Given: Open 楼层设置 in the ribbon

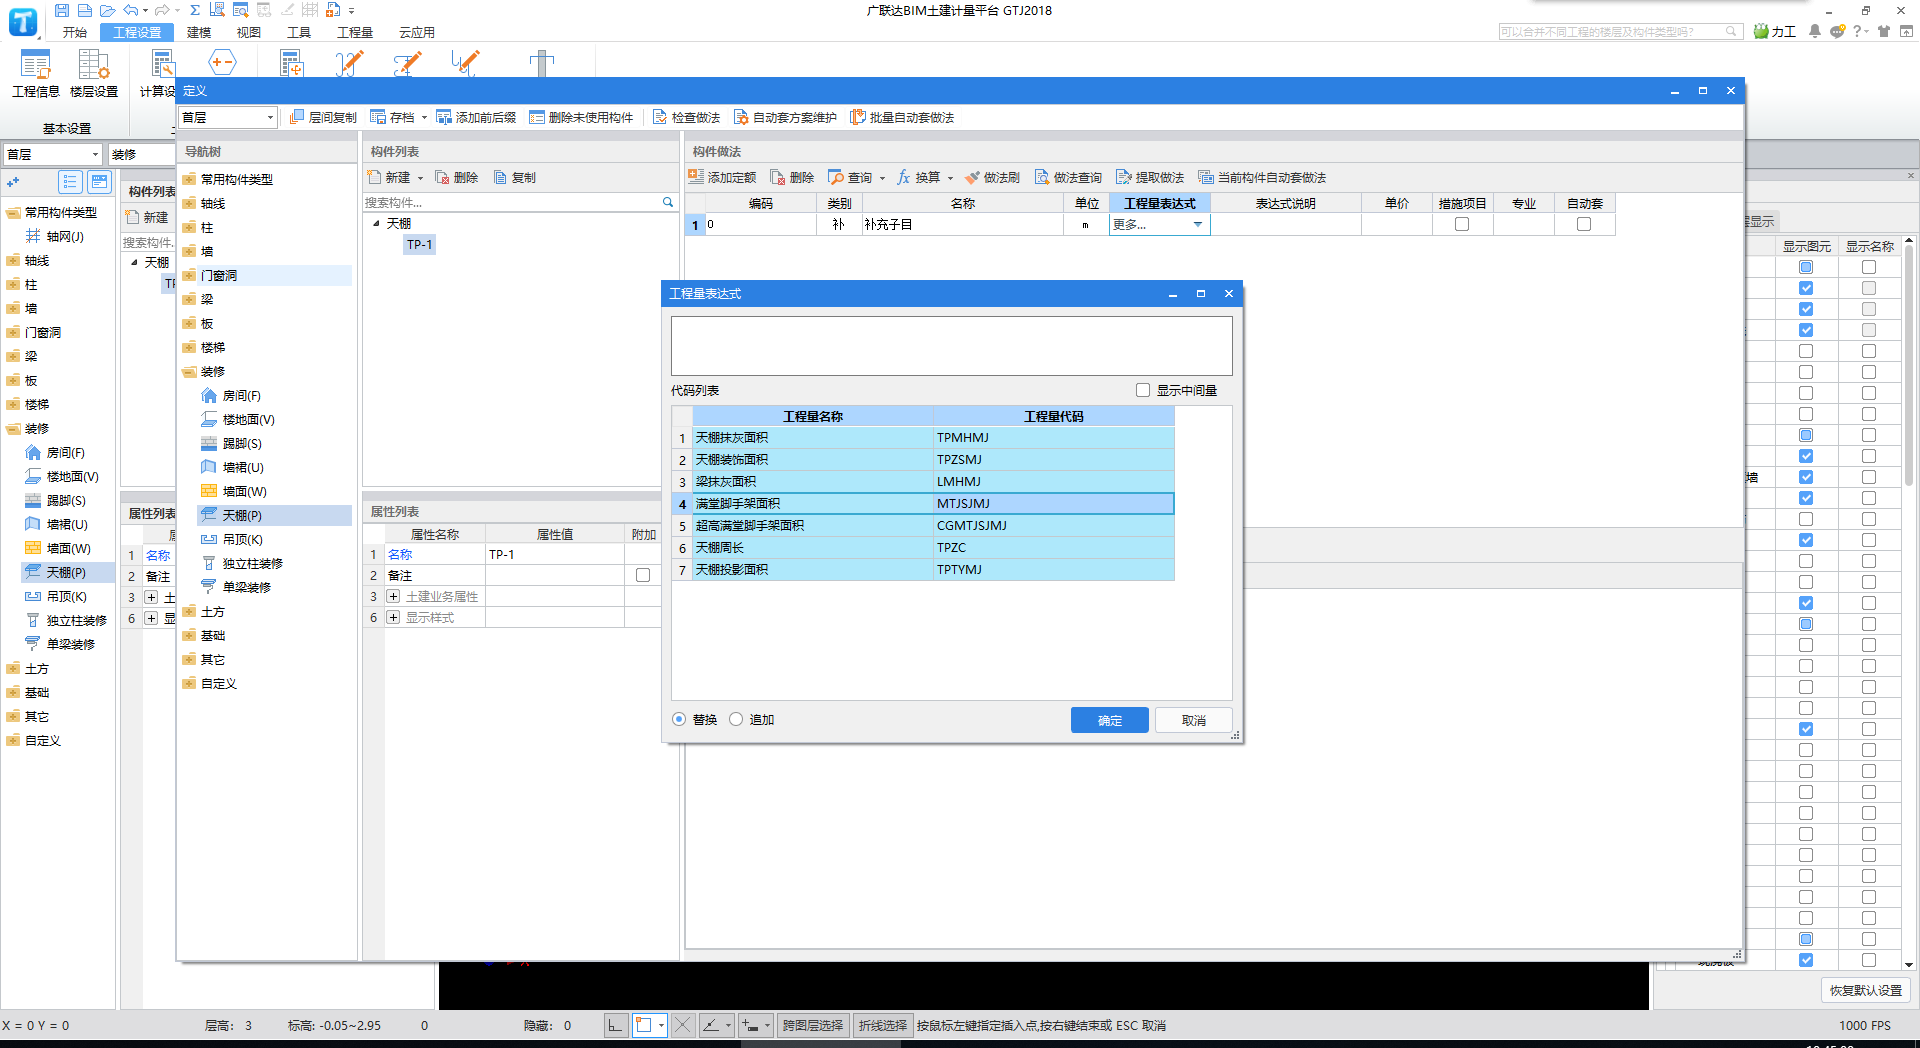Looking at the screenshot, I should click(x=94, y=73).
